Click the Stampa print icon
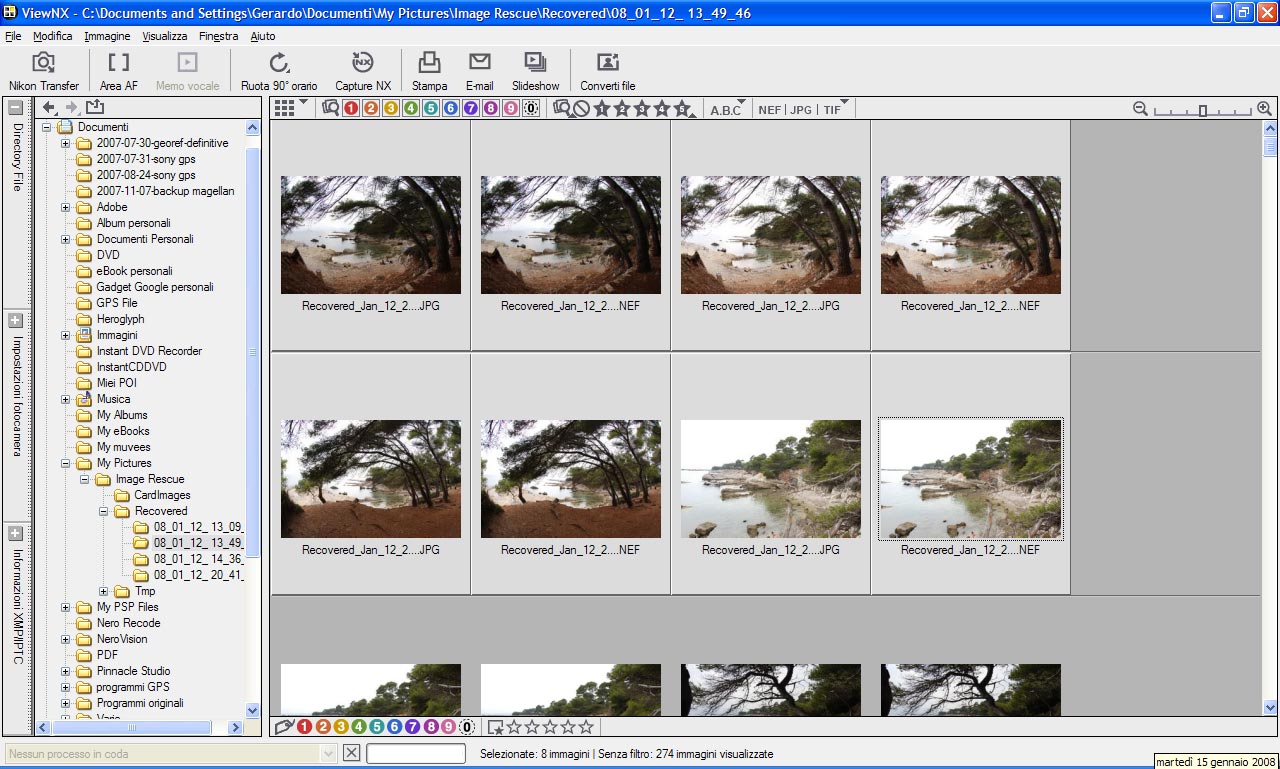The image size is (1280, 769). [429, 63]
